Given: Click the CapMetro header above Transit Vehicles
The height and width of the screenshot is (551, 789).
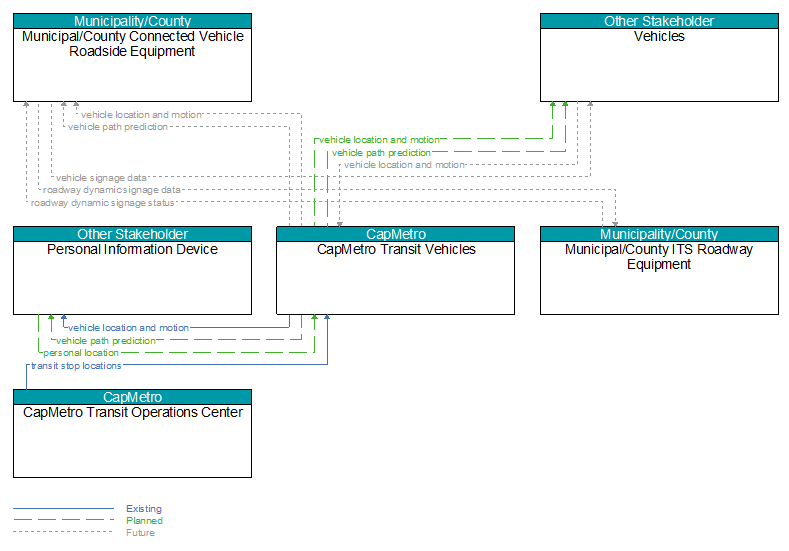Looking at the screenshot, I should coord(396,234).
